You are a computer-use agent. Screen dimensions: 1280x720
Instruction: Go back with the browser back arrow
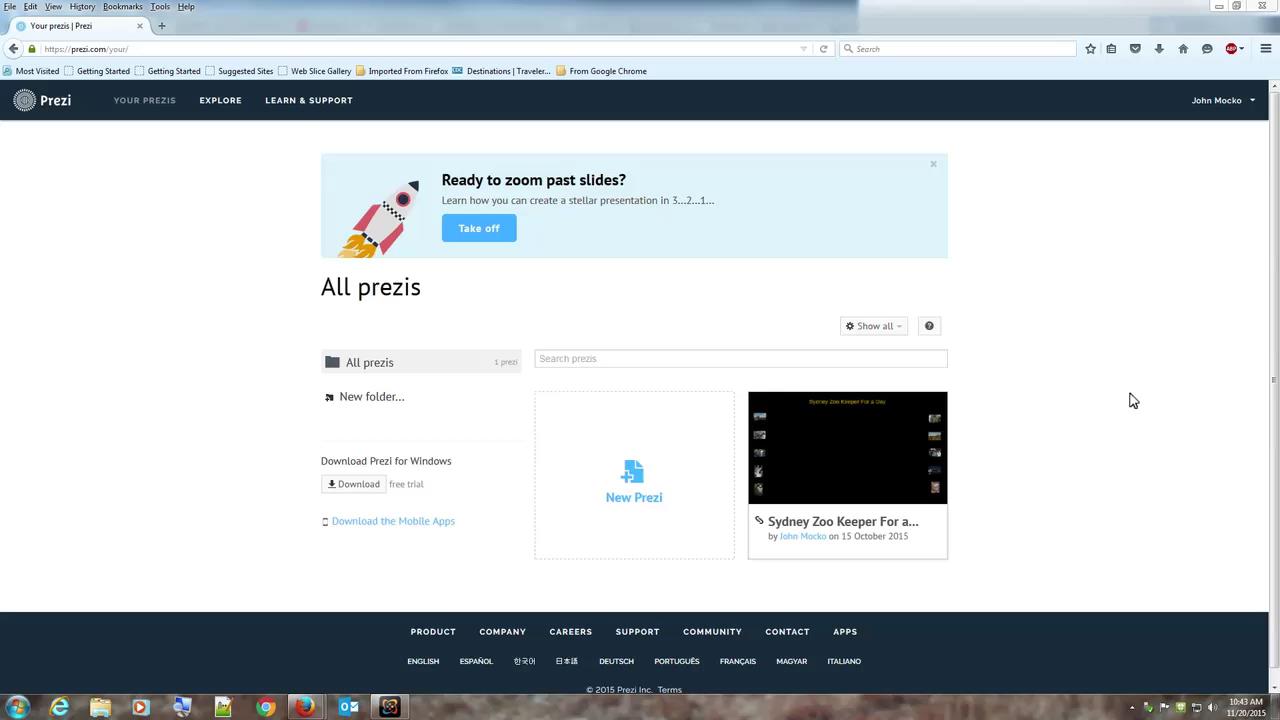coord(13,49)
